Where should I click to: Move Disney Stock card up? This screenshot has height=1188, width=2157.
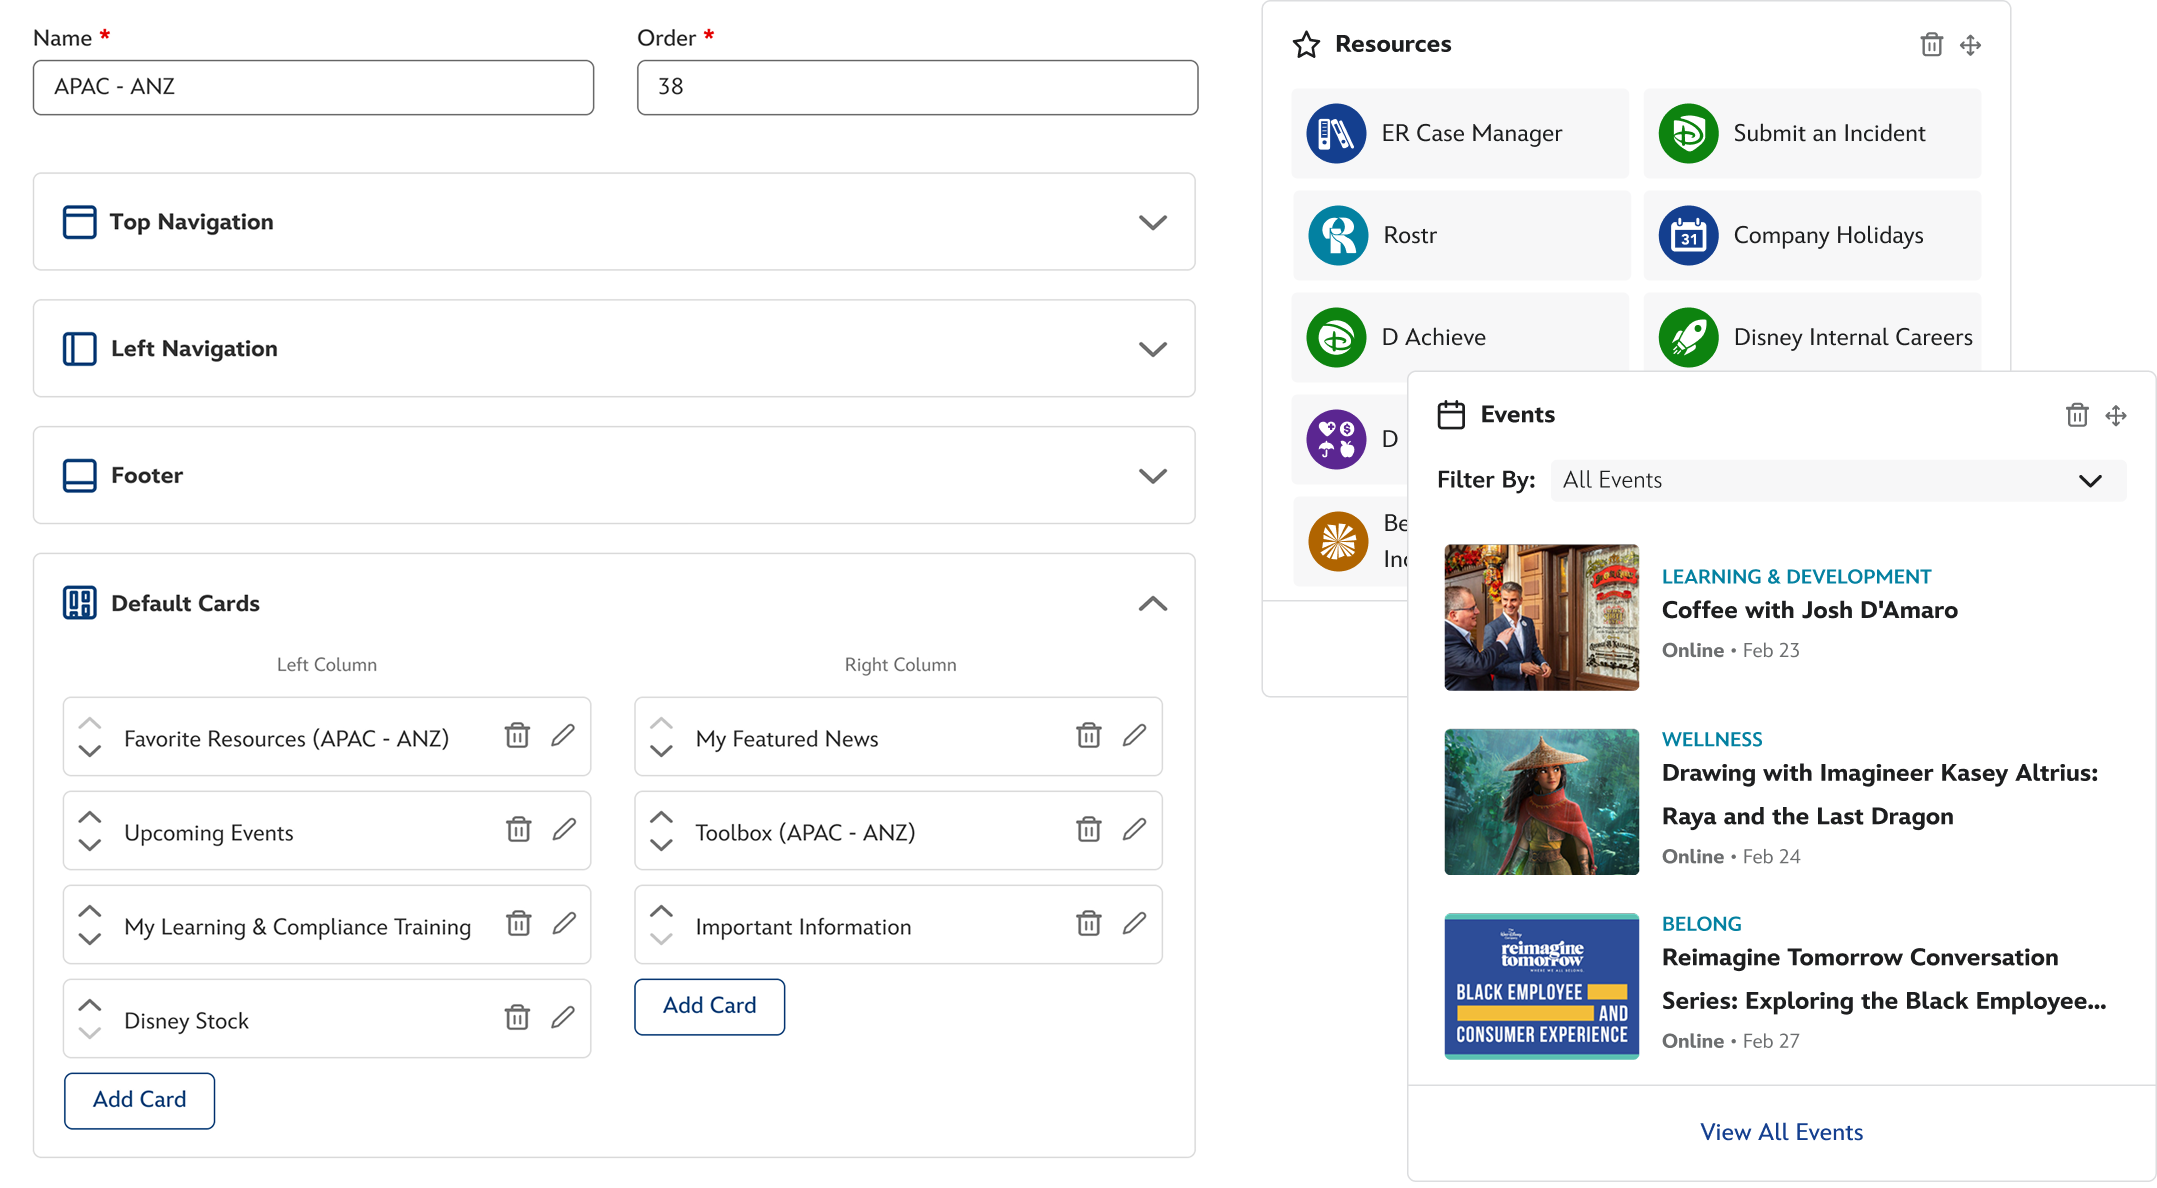[x=90, y=1006]
